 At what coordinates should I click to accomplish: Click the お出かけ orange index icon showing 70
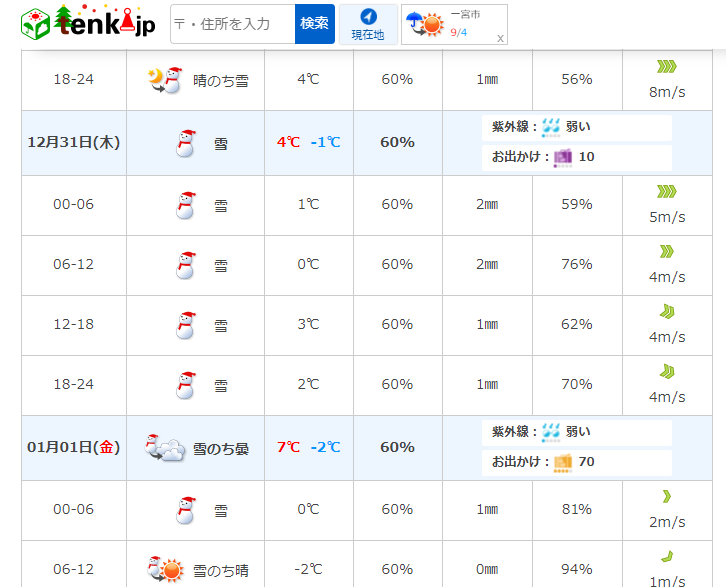click(x=562, y=462)
